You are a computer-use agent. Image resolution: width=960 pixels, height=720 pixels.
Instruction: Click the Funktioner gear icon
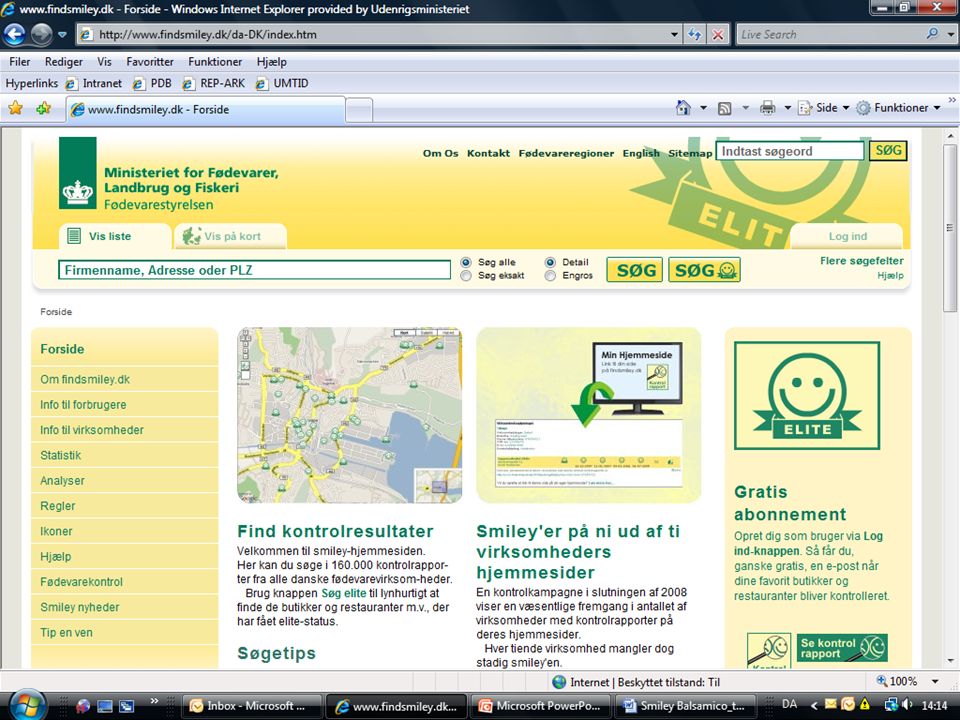tap(863, 108)
